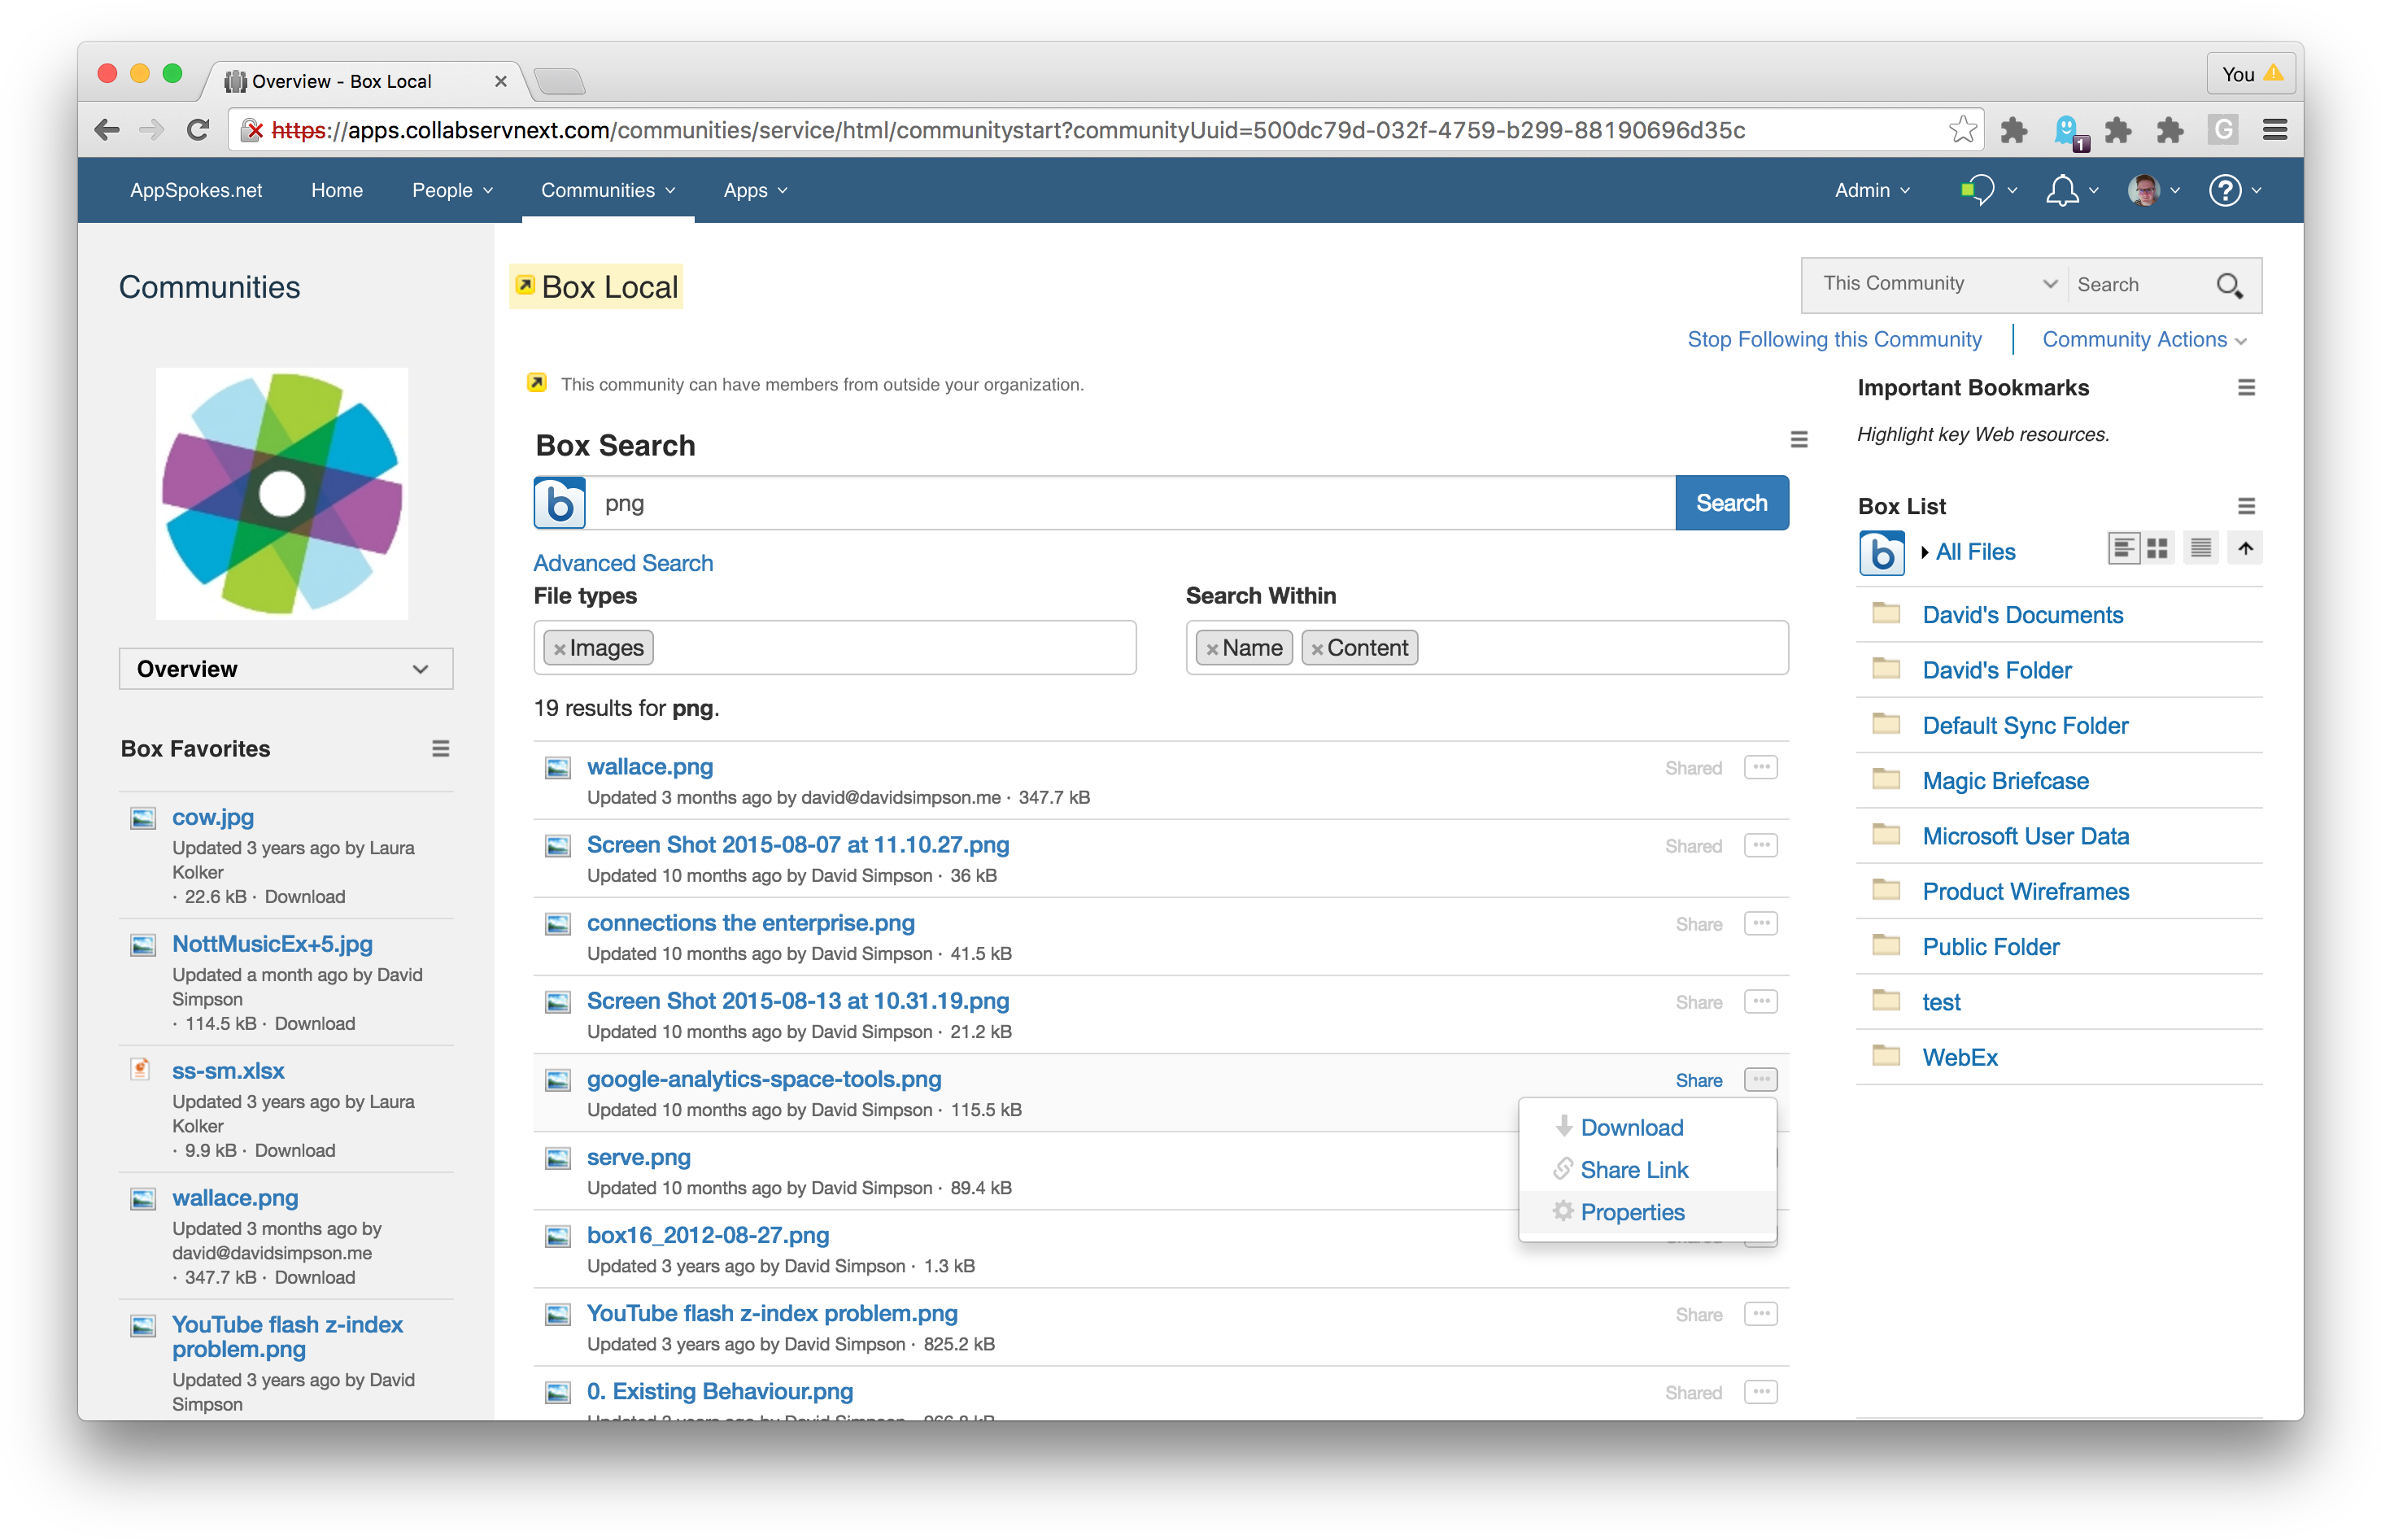
Task: Click the magnifier icon in community search
Action: (x=2229, y=285)
